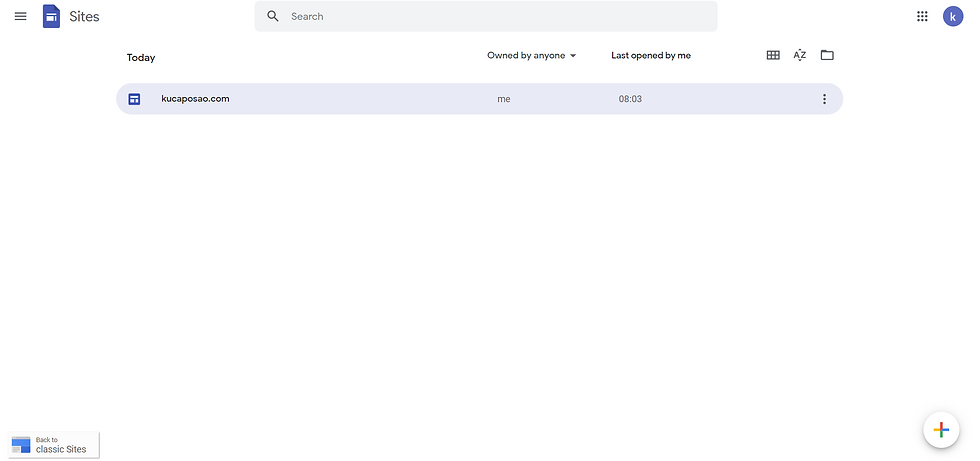980x461 pixels.
Task: Open the main hamburger menu
Action: coord(21,16)
